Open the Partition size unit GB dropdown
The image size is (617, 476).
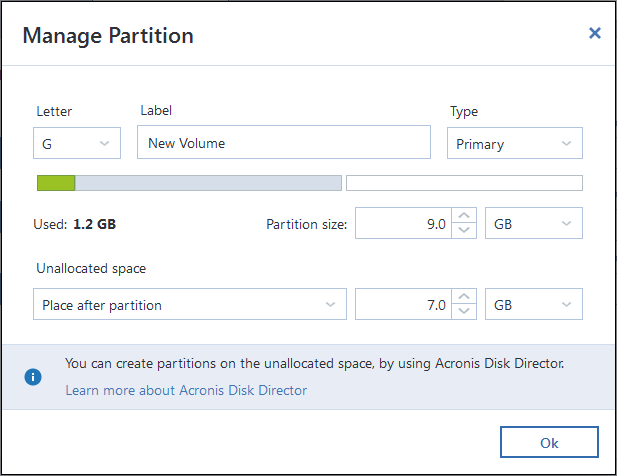click(x=534, y=223)
